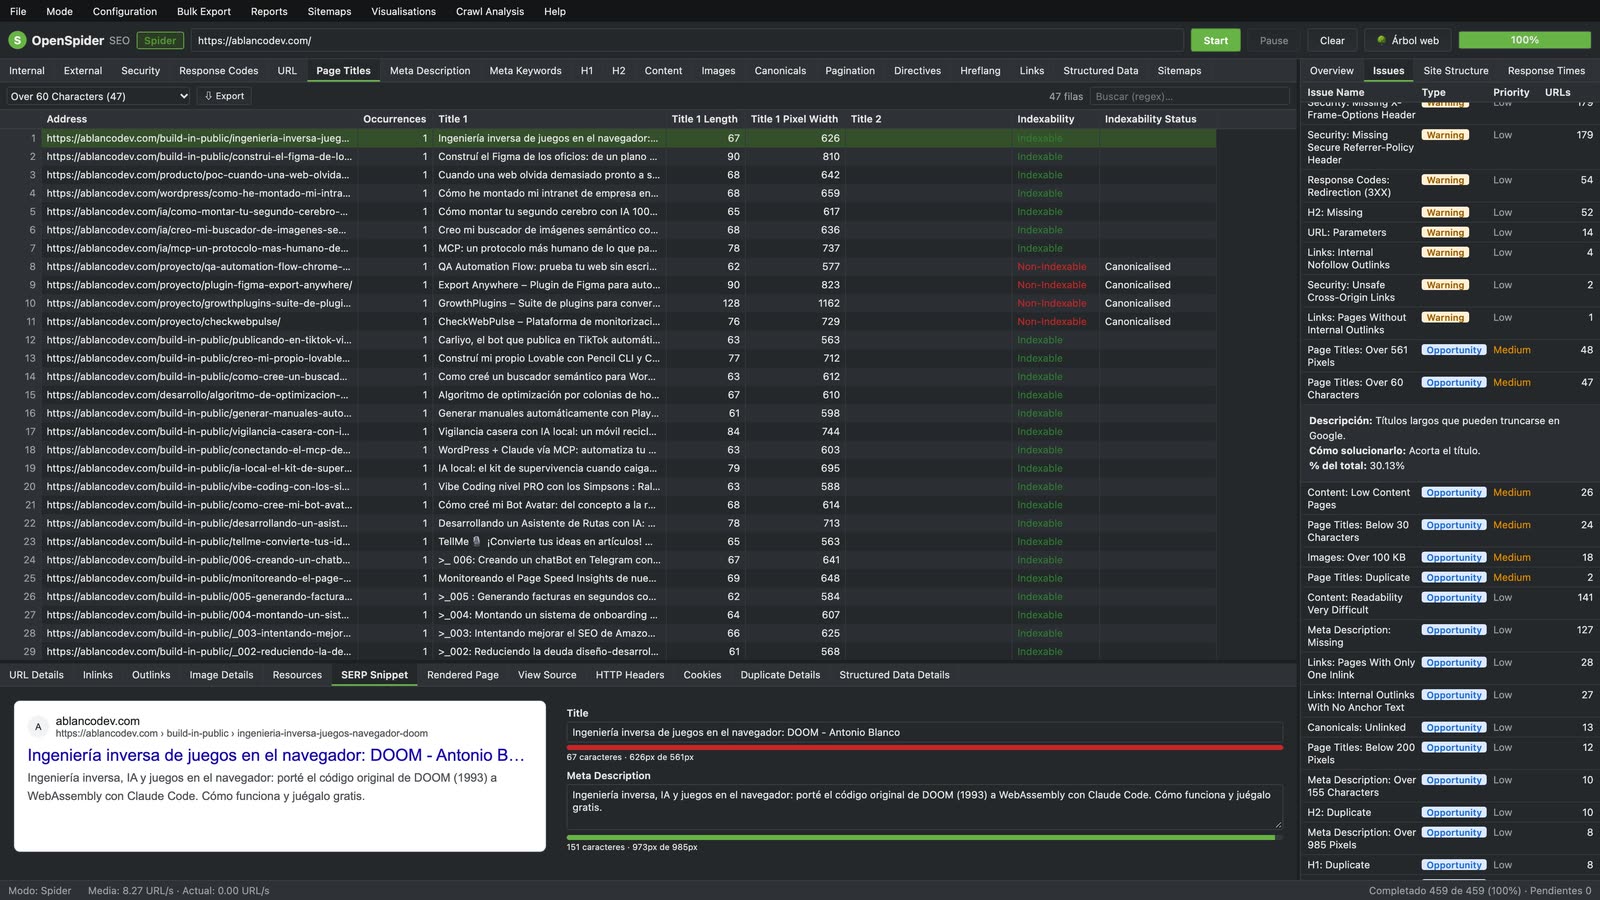This screenshot has height=900, width=1600.
Task: Select the checkwebpulse project URL row
Action: point(608,322)
